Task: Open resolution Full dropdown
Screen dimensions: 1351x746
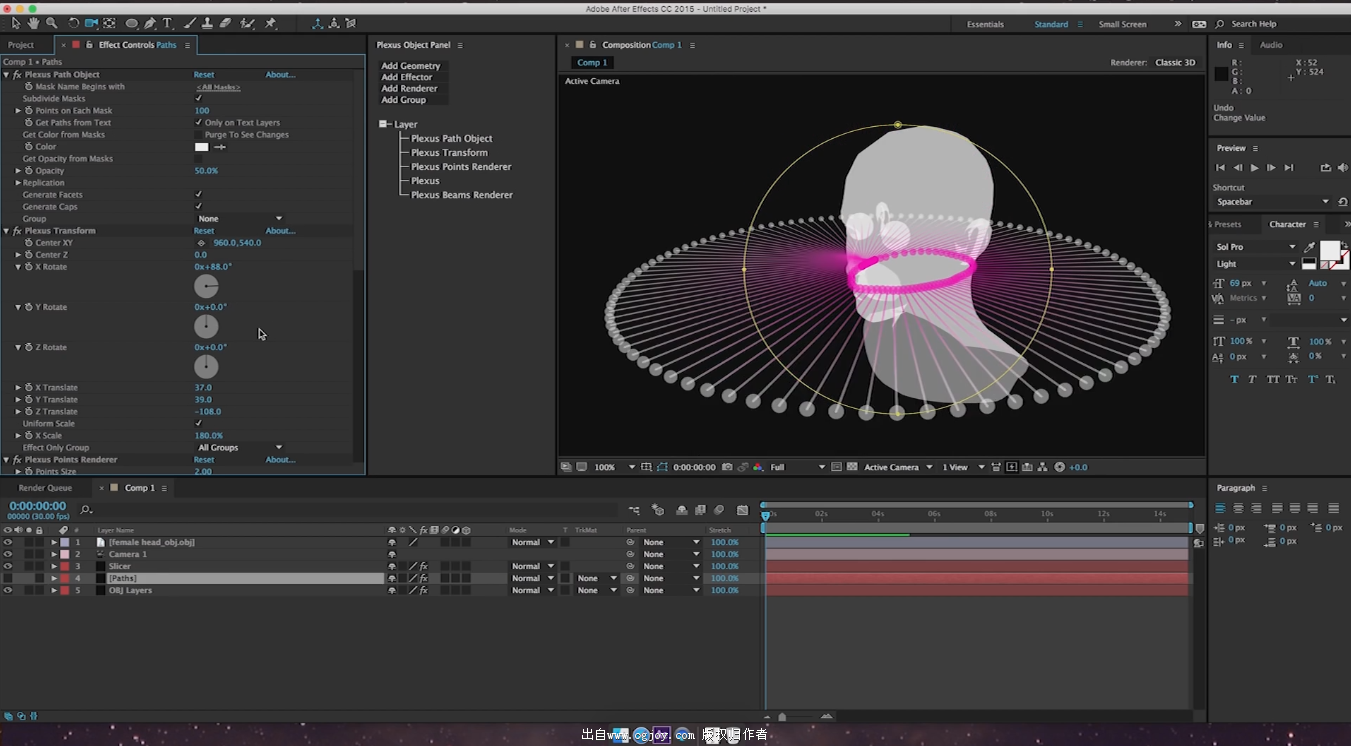Action: 797,467
